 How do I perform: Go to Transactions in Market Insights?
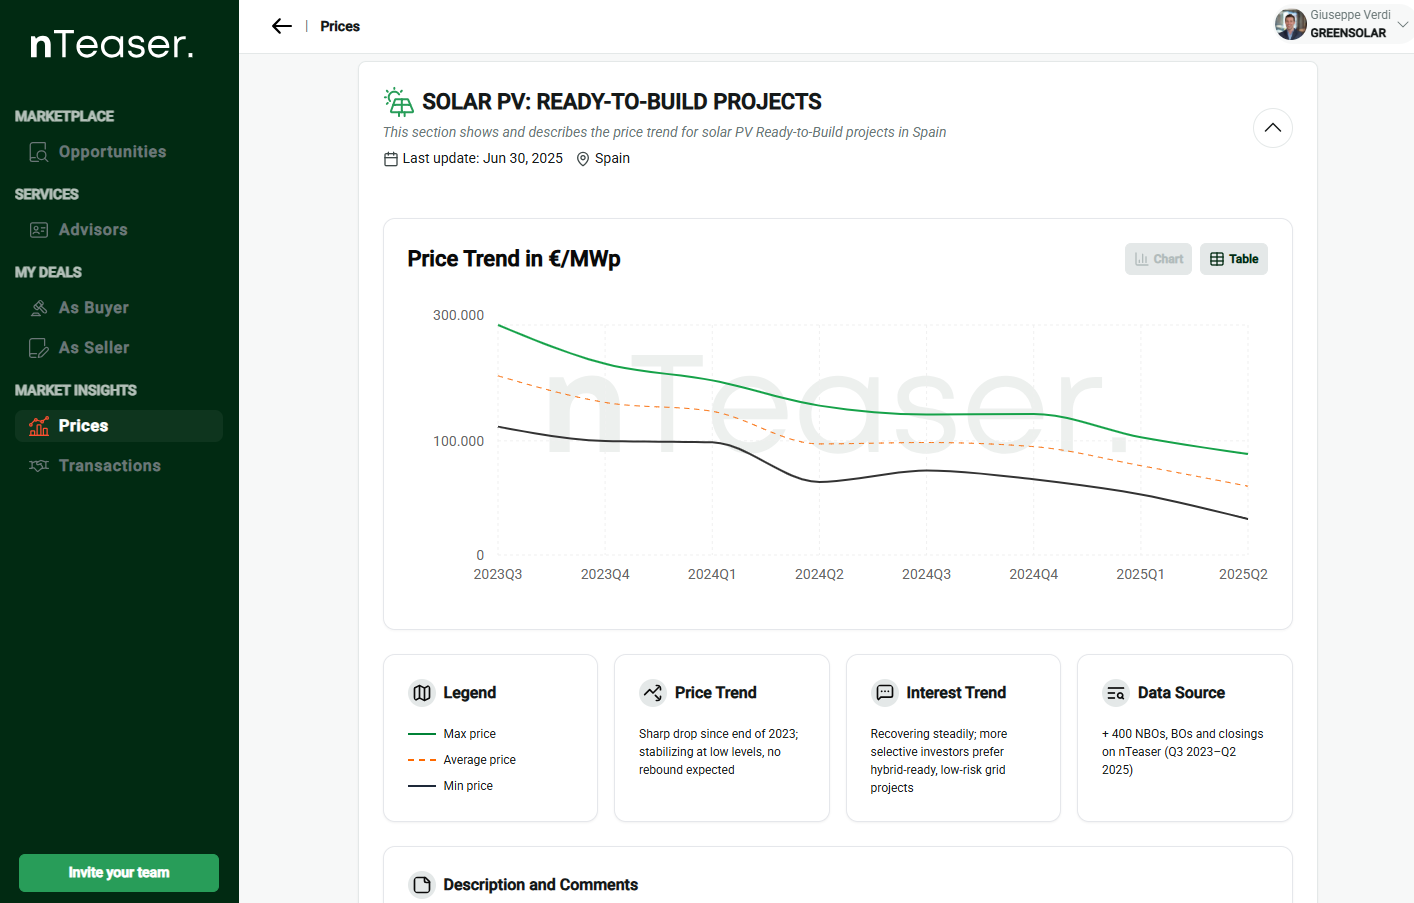coord(109,466)
